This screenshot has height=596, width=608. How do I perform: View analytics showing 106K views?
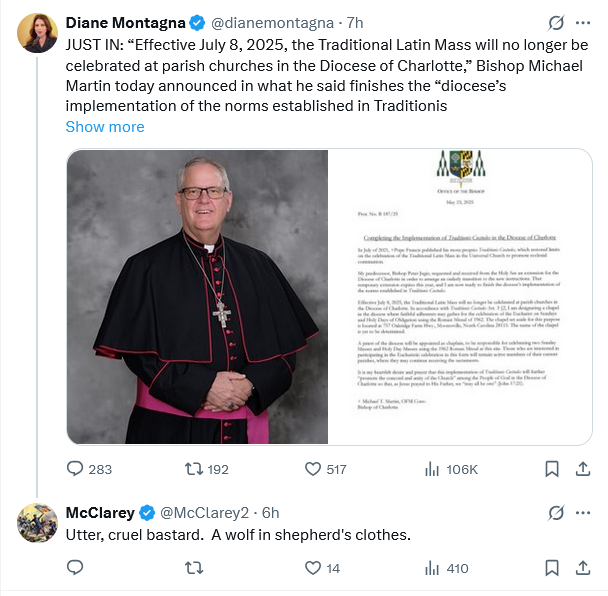[433, 468]
